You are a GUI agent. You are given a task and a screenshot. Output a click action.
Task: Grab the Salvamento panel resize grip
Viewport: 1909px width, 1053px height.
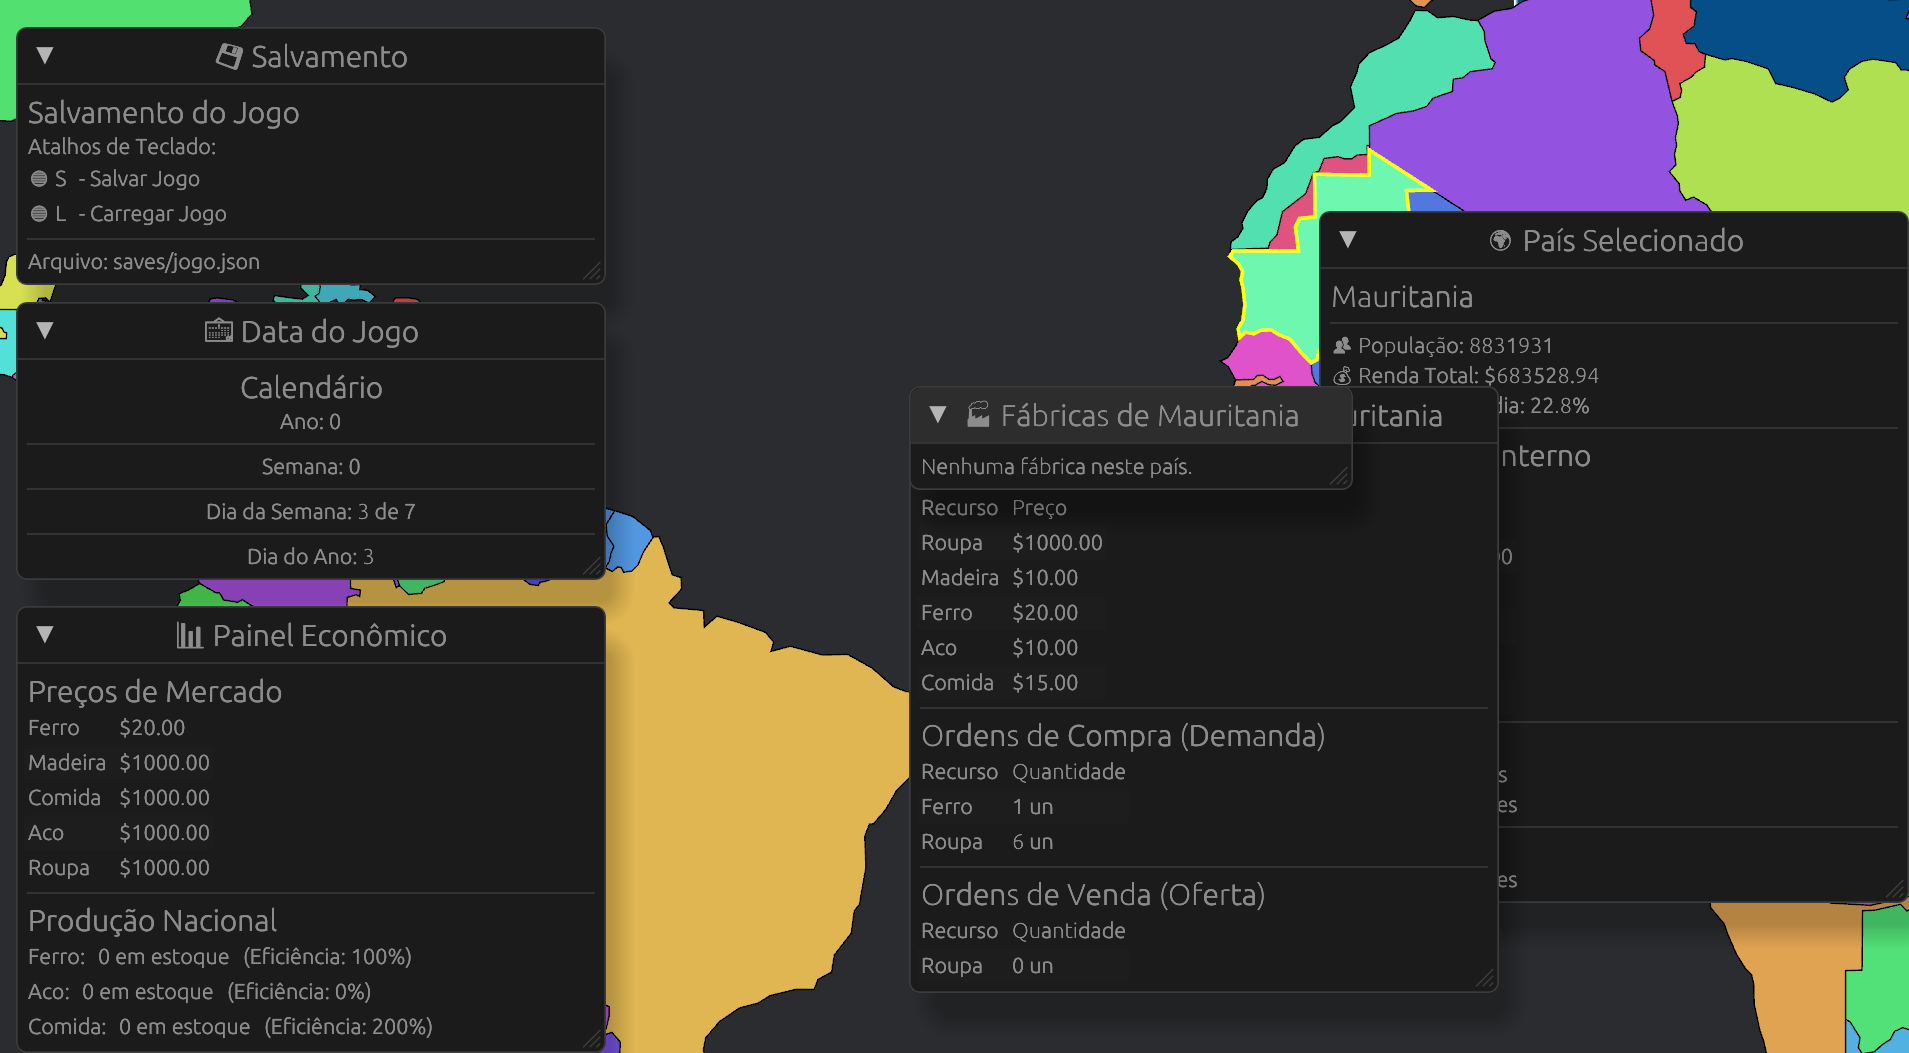[x=593, y=272]
